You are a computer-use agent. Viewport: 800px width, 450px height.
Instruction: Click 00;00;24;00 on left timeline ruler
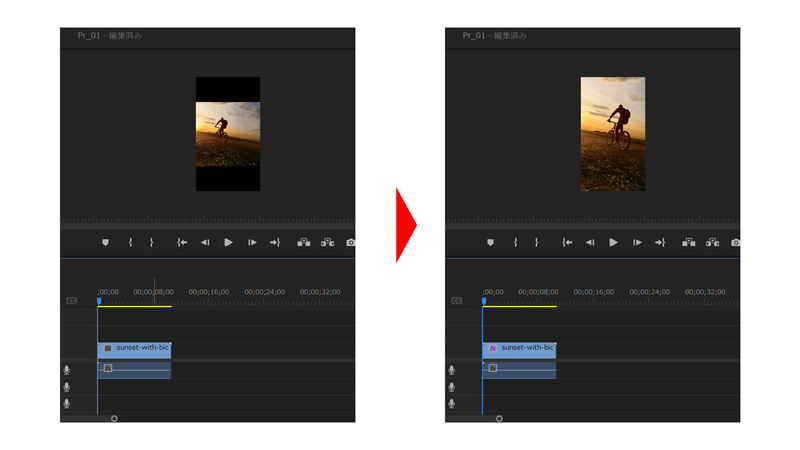click(264, 292)
